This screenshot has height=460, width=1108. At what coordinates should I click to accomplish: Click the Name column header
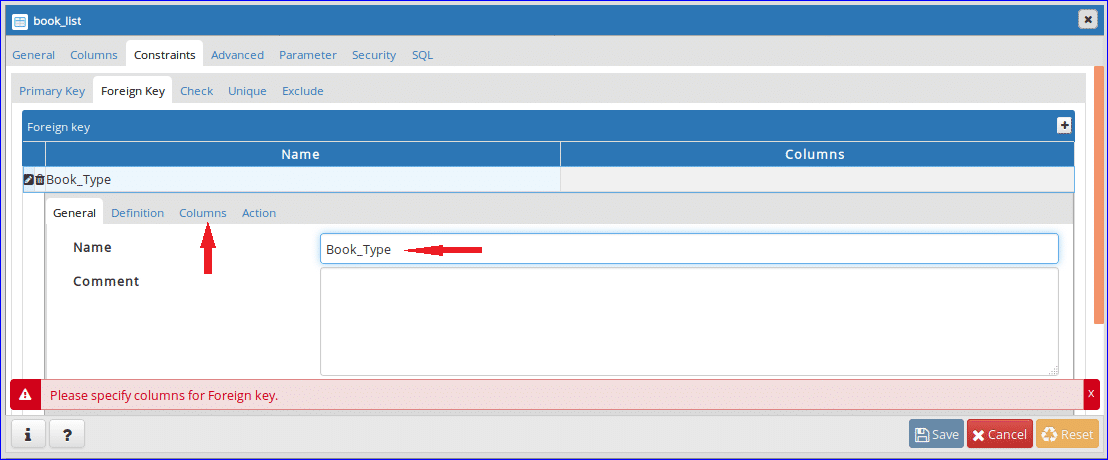pyautogui.click(x=302, y=154)
